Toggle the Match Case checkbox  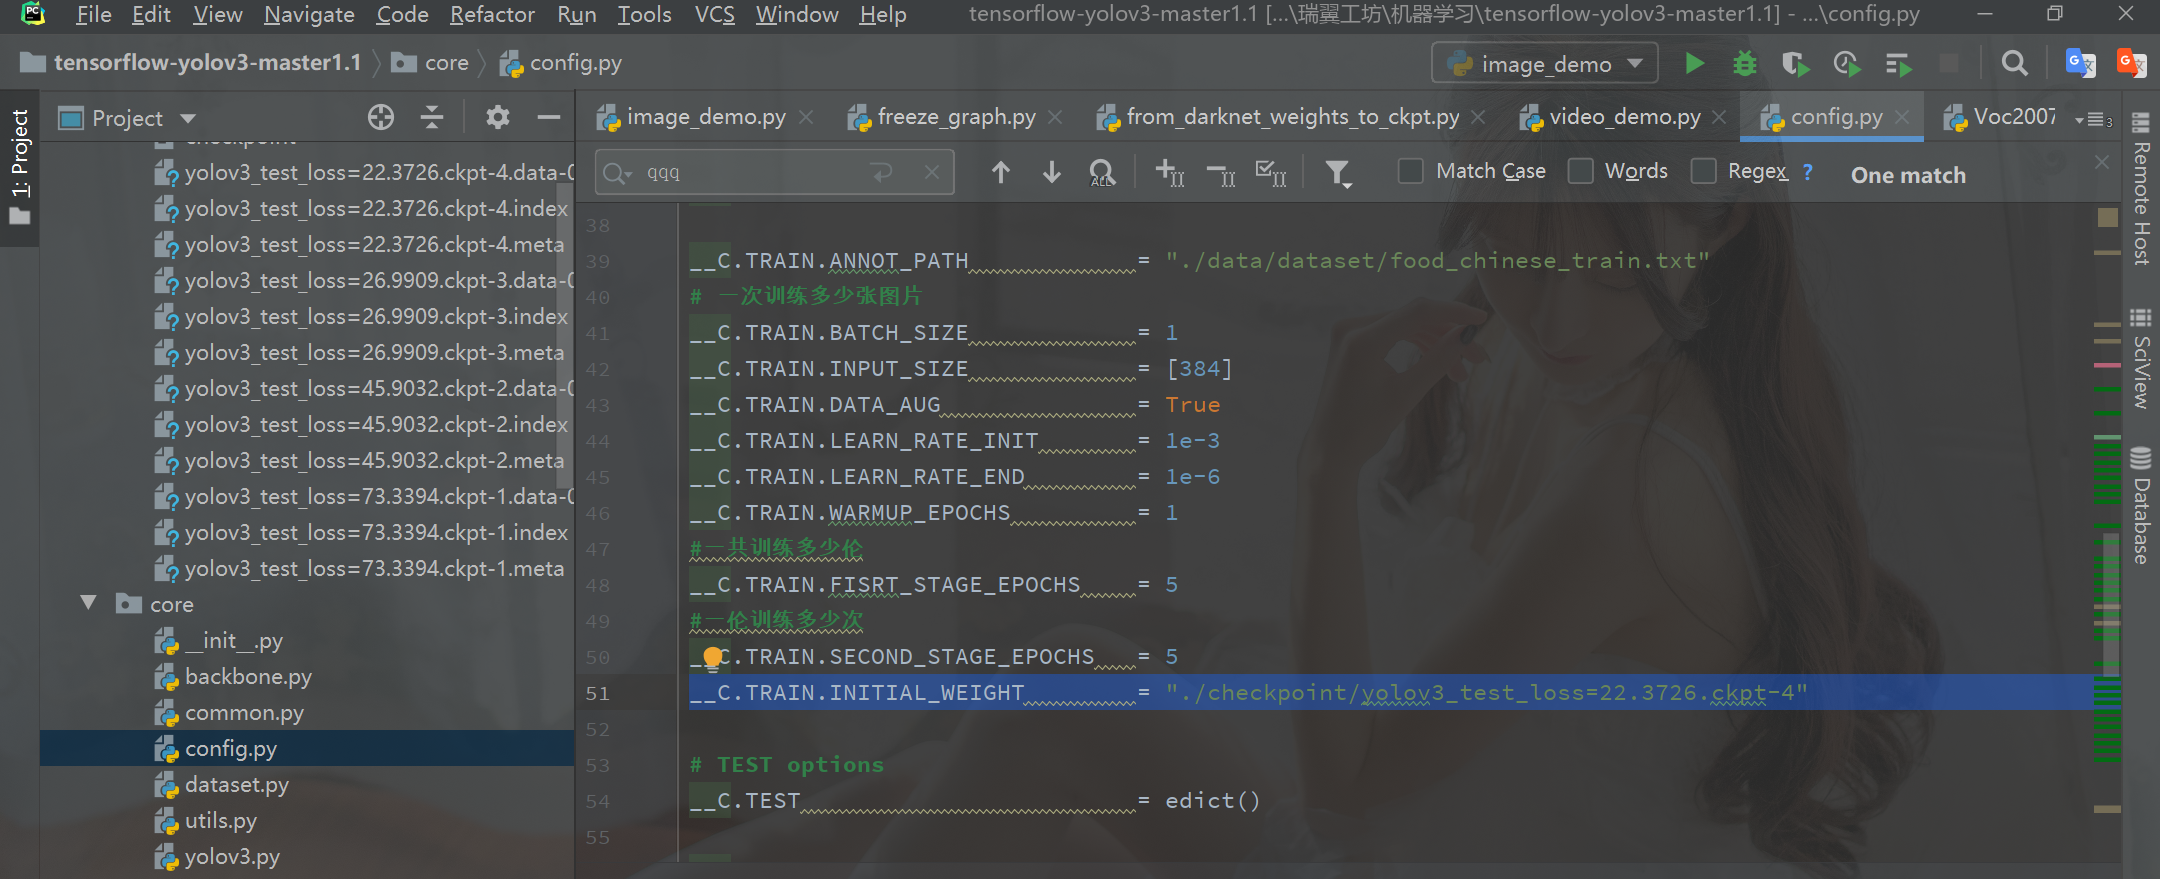click(x=1411, y=171)
